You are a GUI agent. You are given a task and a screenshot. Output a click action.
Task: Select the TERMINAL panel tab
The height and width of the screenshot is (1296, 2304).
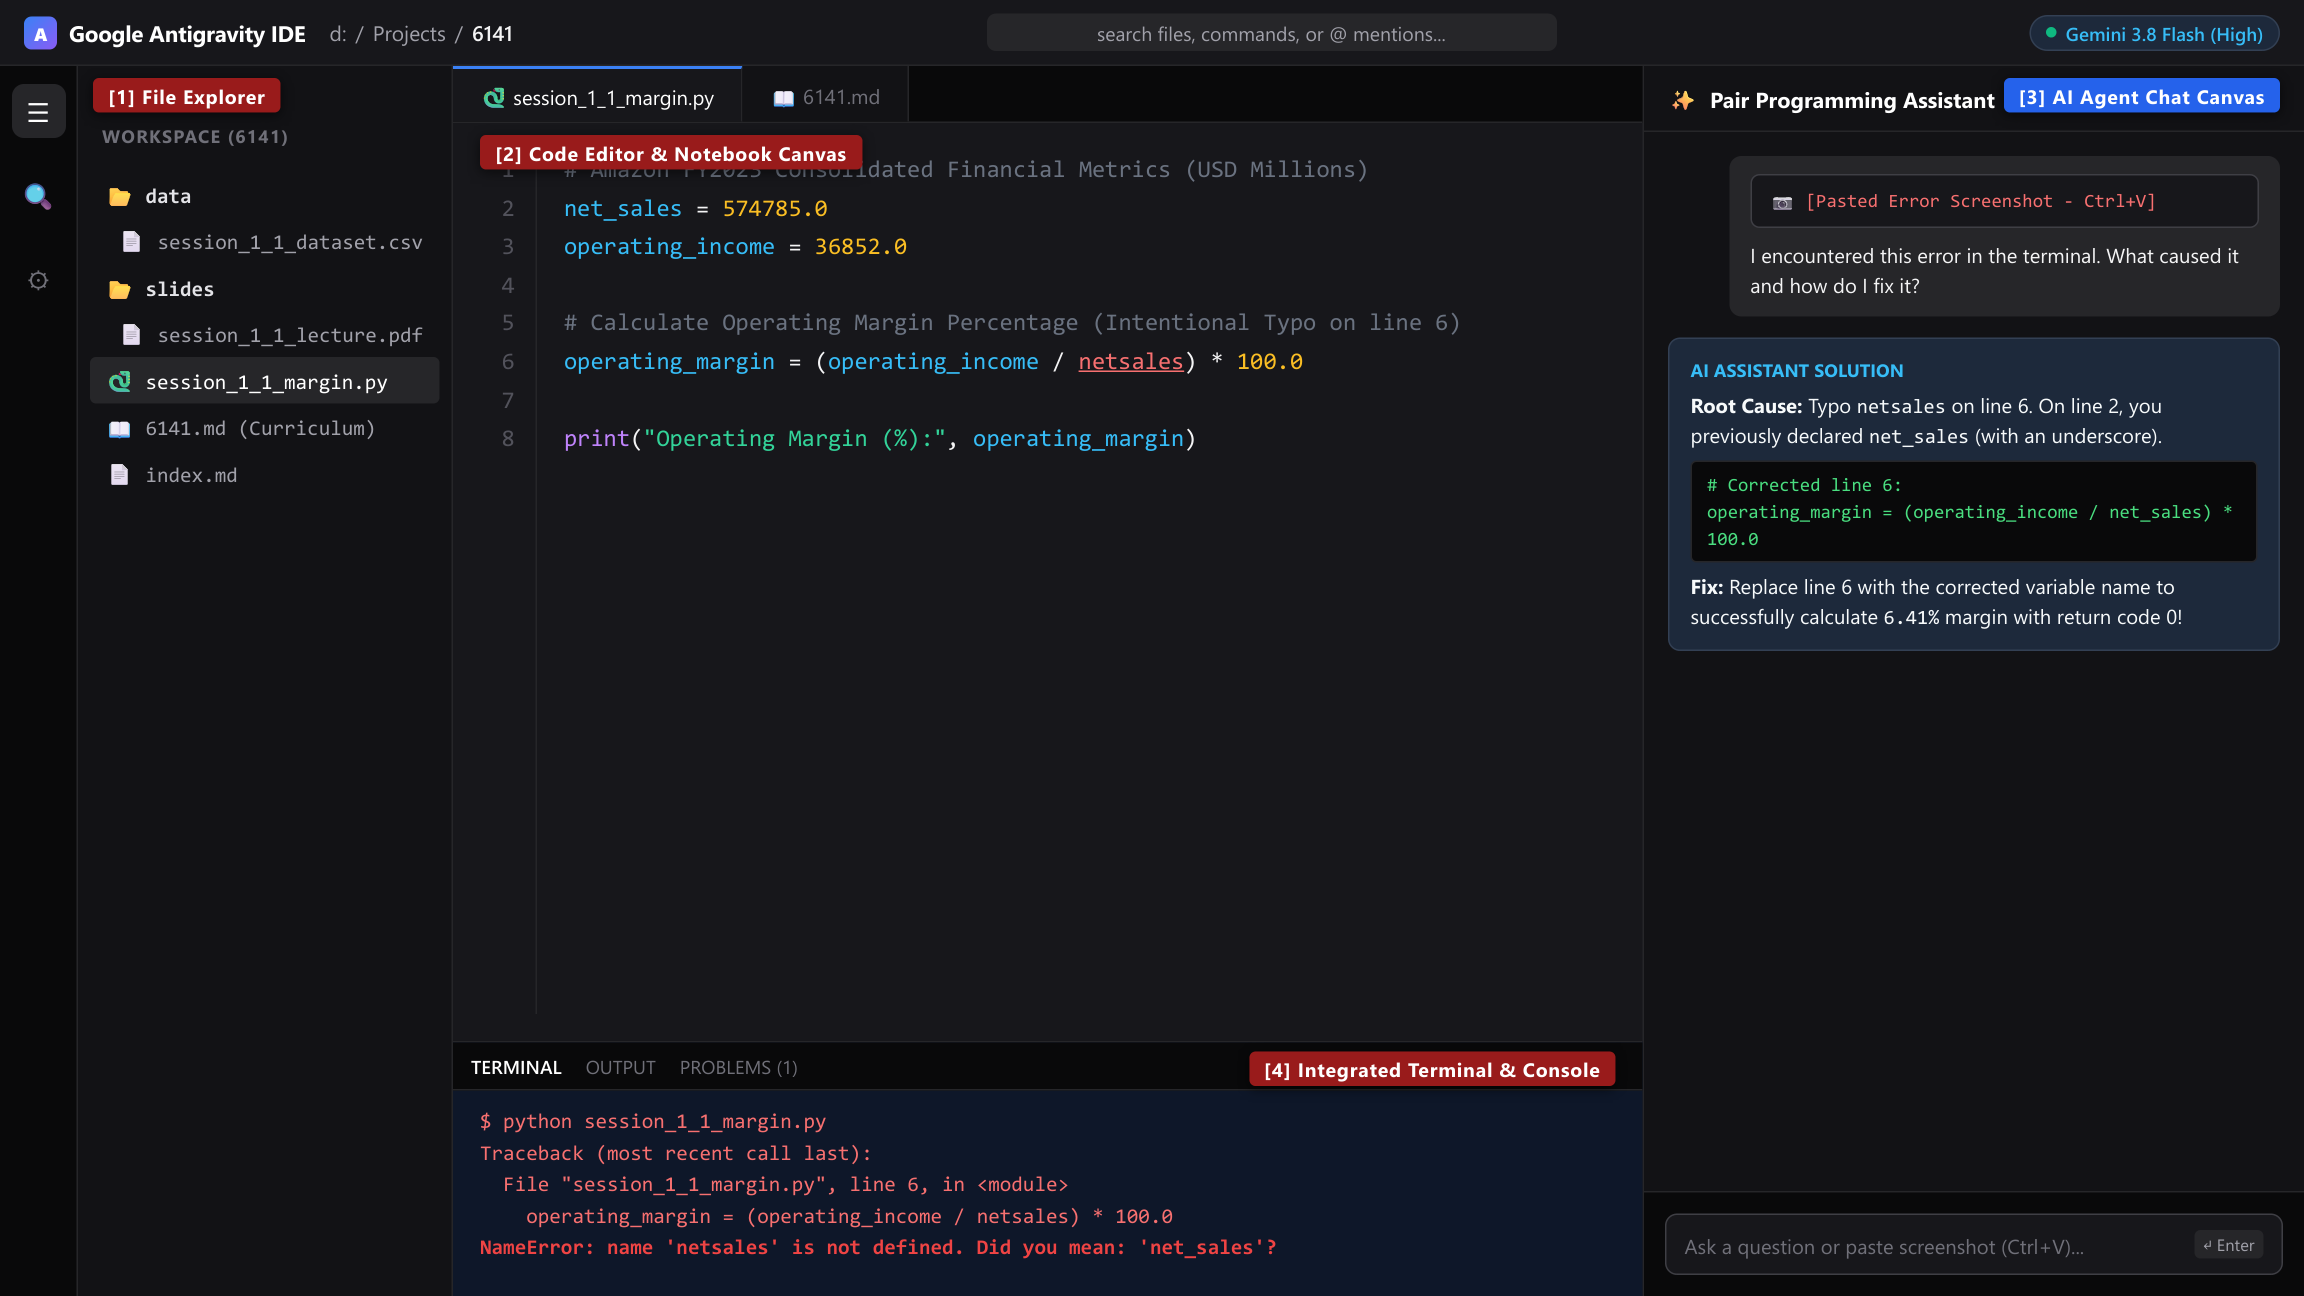point(516,1067)
